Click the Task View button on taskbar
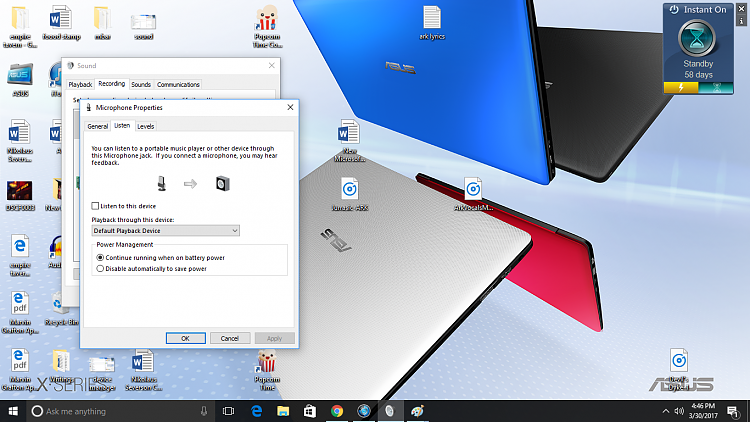 [228, 411]
